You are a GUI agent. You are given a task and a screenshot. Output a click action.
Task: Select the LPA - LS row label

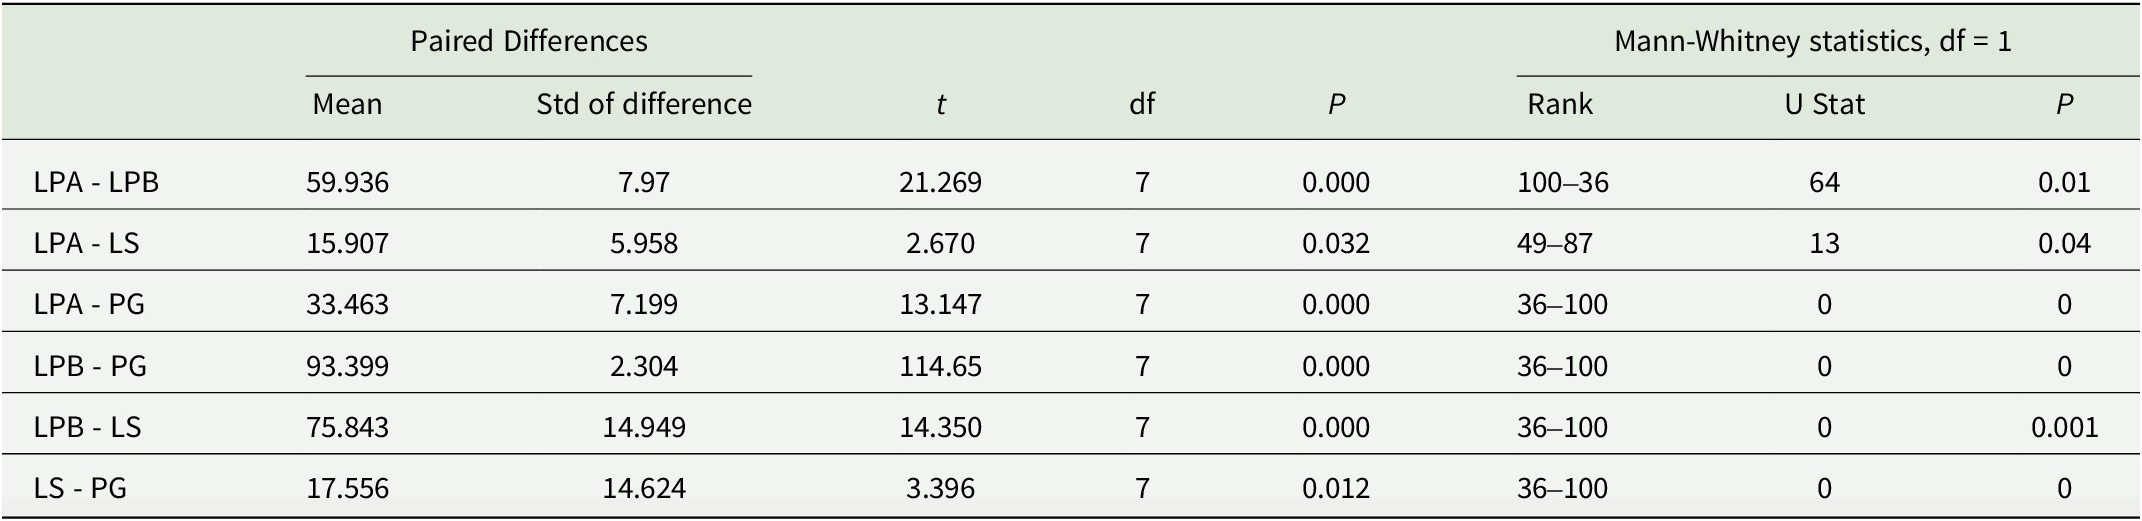point(86,243)
